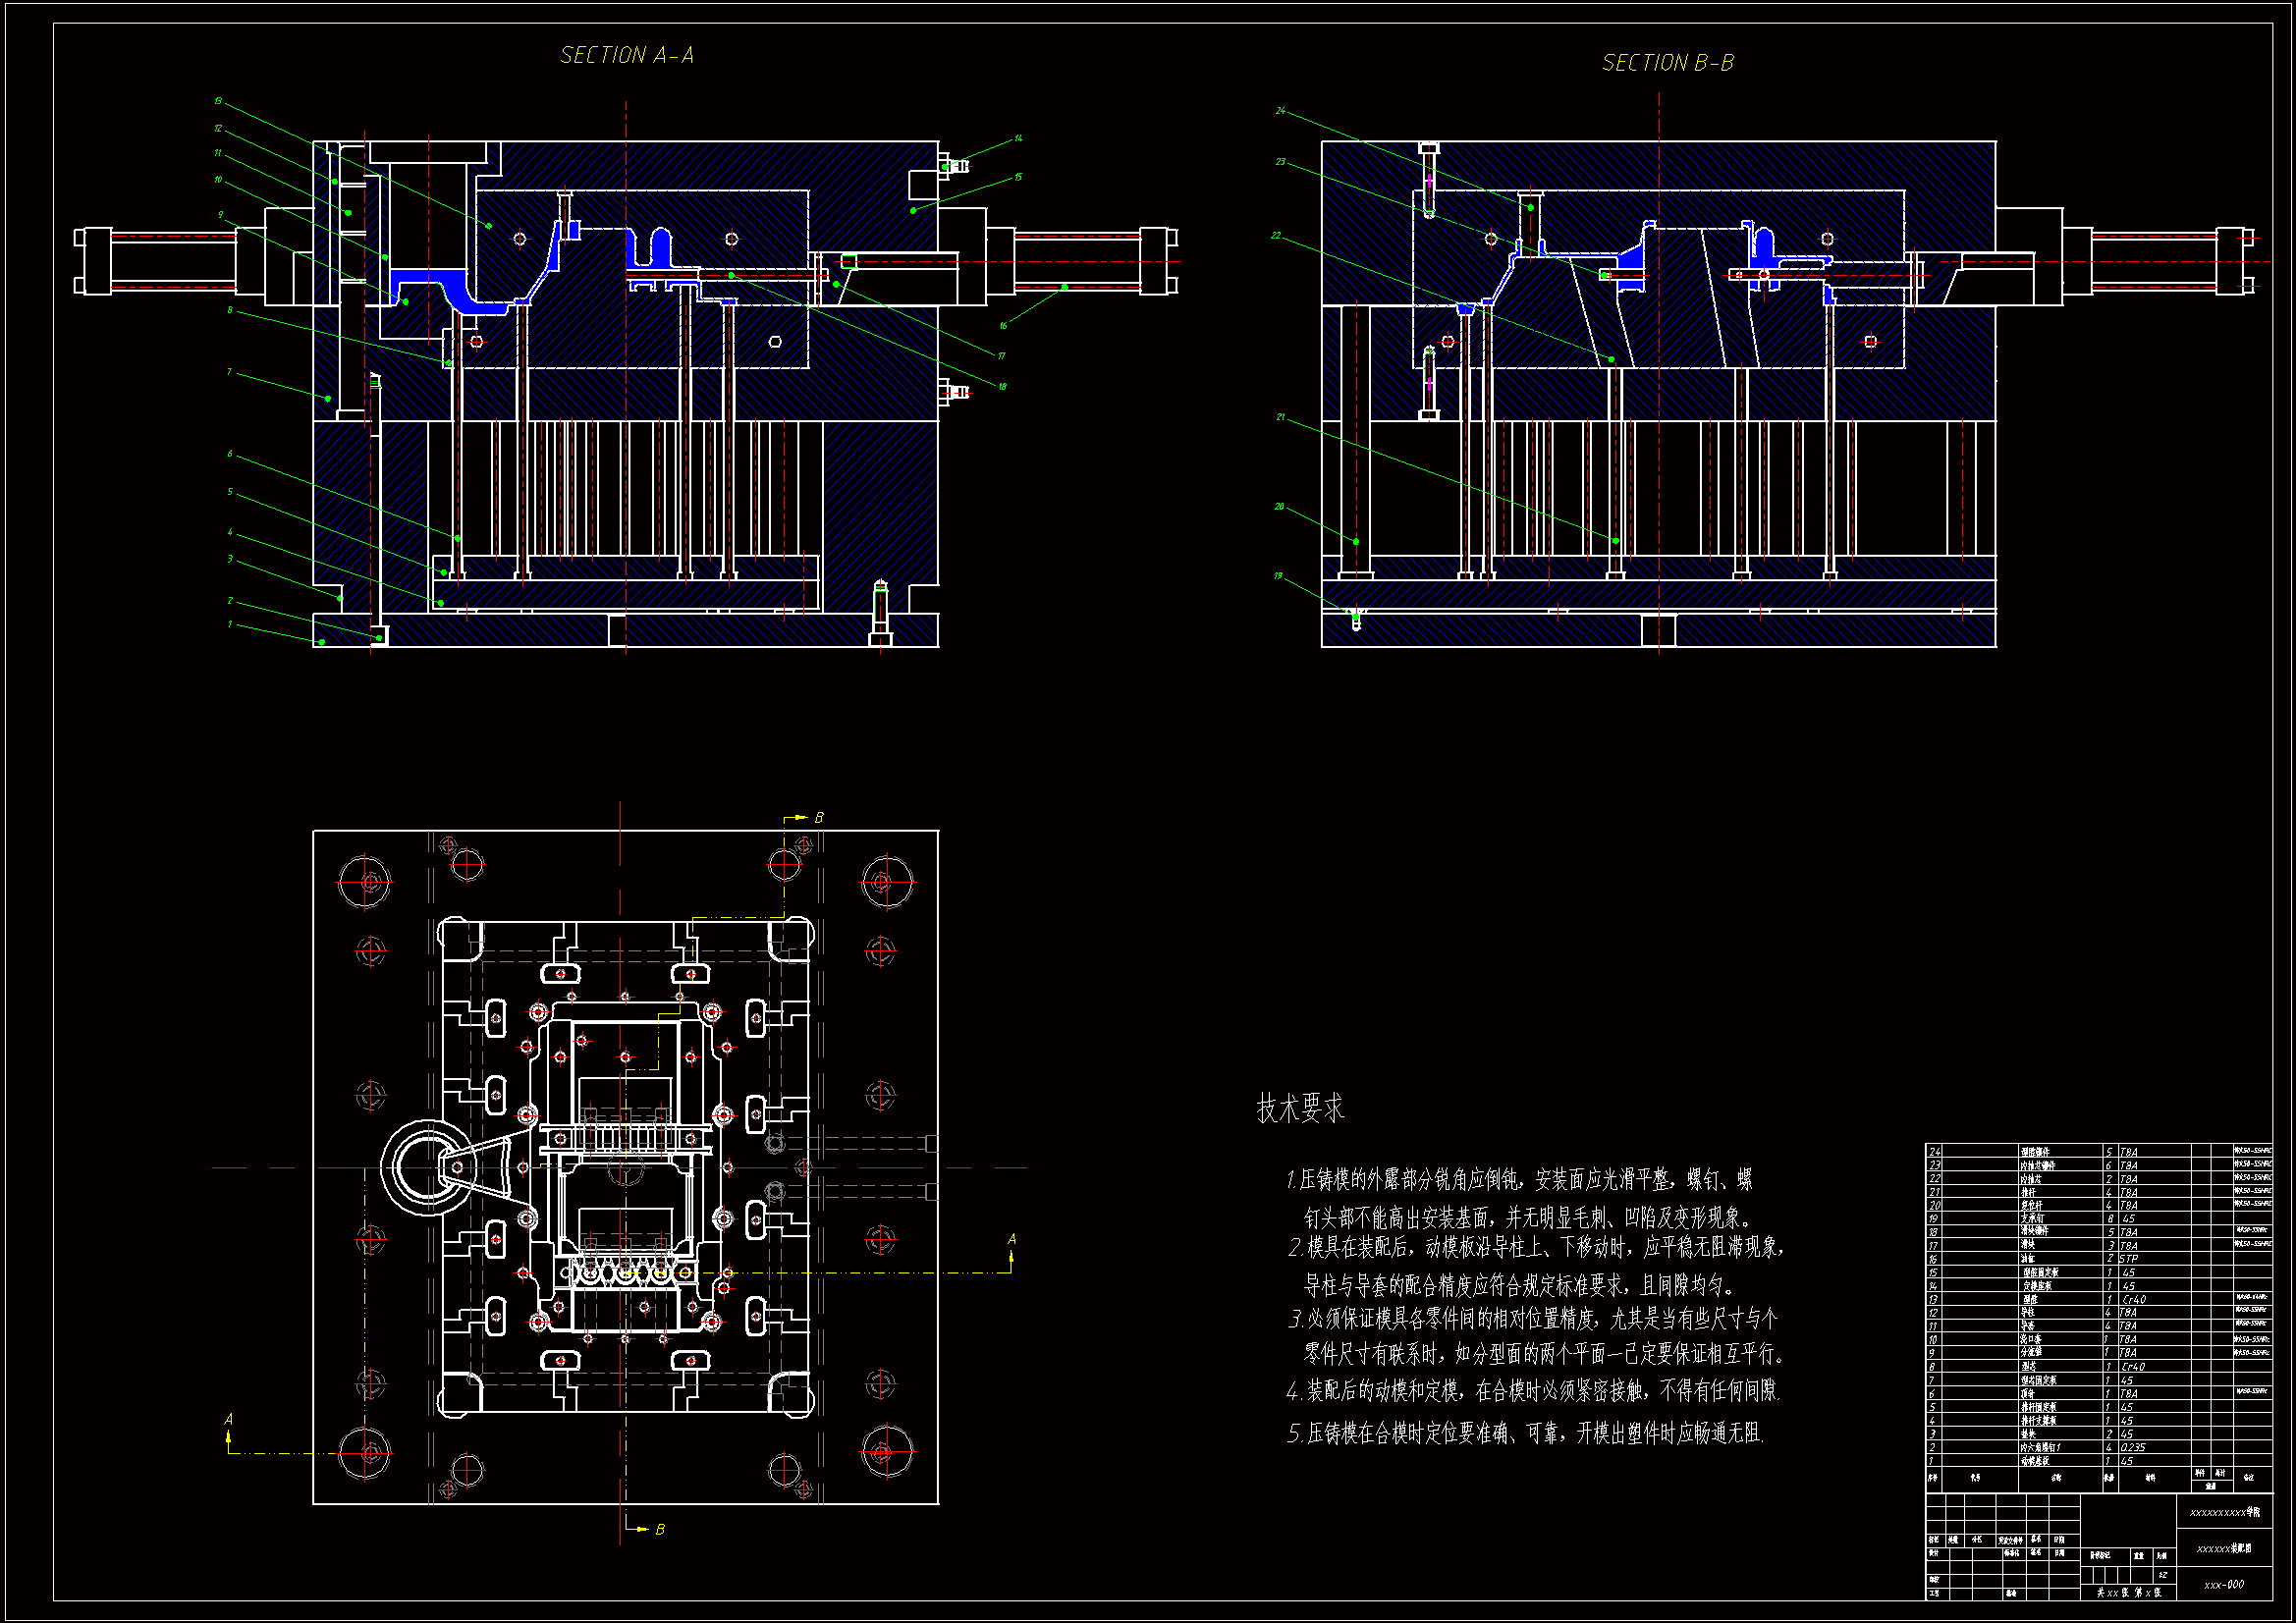Click balloon number 13 in Section A-A
The width and height of the screenshot is (2296, 1623).
(218, 101)
